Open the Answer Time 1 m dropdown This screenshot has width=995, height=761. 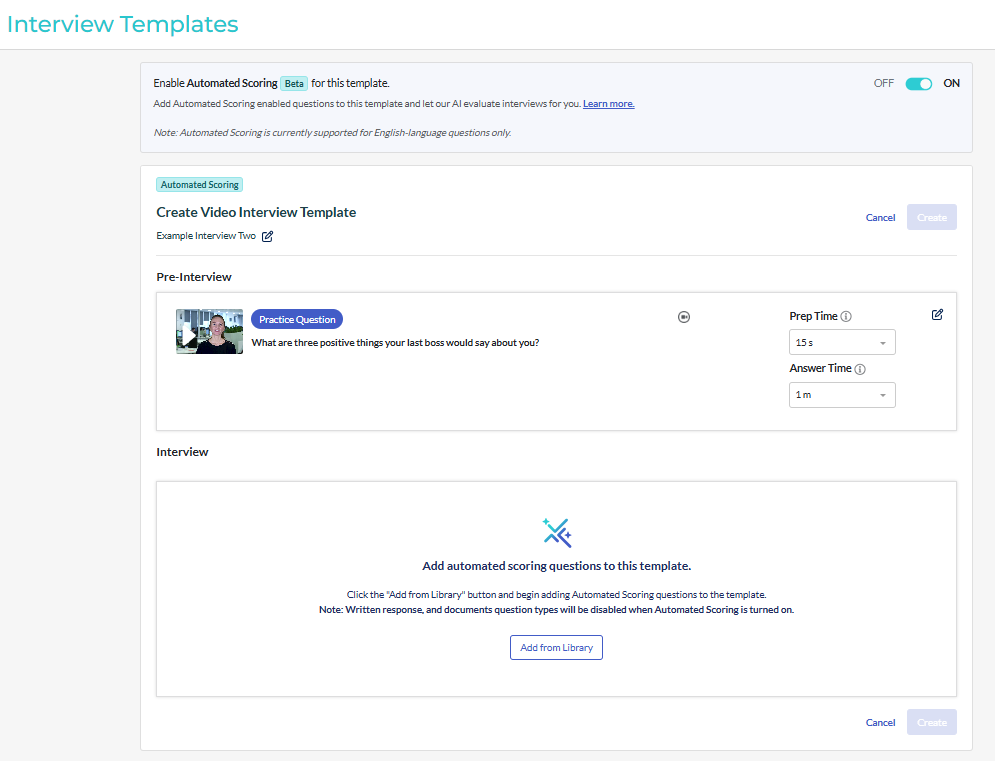[x=842, y=395]
